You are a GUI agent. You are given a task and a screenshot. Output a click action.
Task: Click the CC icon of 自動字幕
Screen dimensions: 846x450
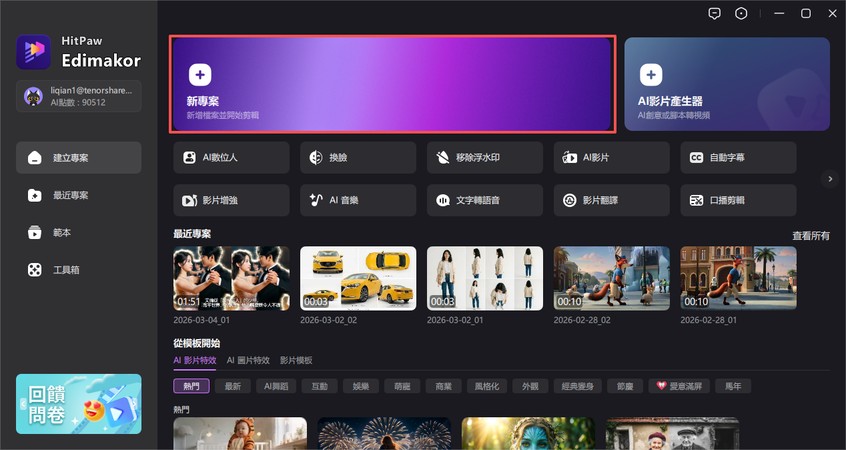pyautogui.click(x=697, y=158)
